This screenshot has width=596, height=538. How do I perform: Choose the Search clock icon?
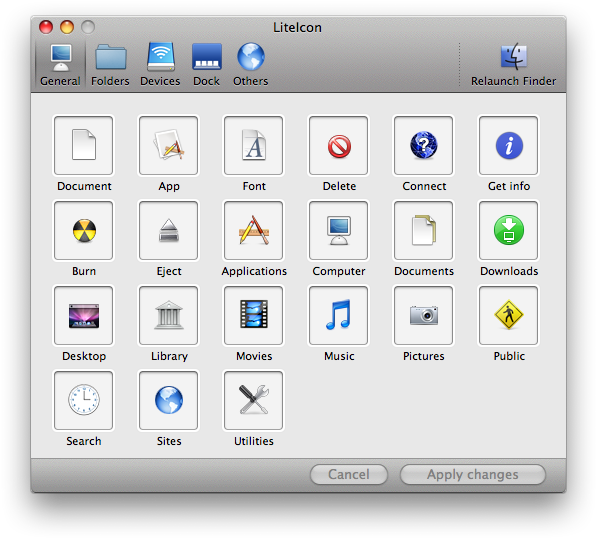84,401
